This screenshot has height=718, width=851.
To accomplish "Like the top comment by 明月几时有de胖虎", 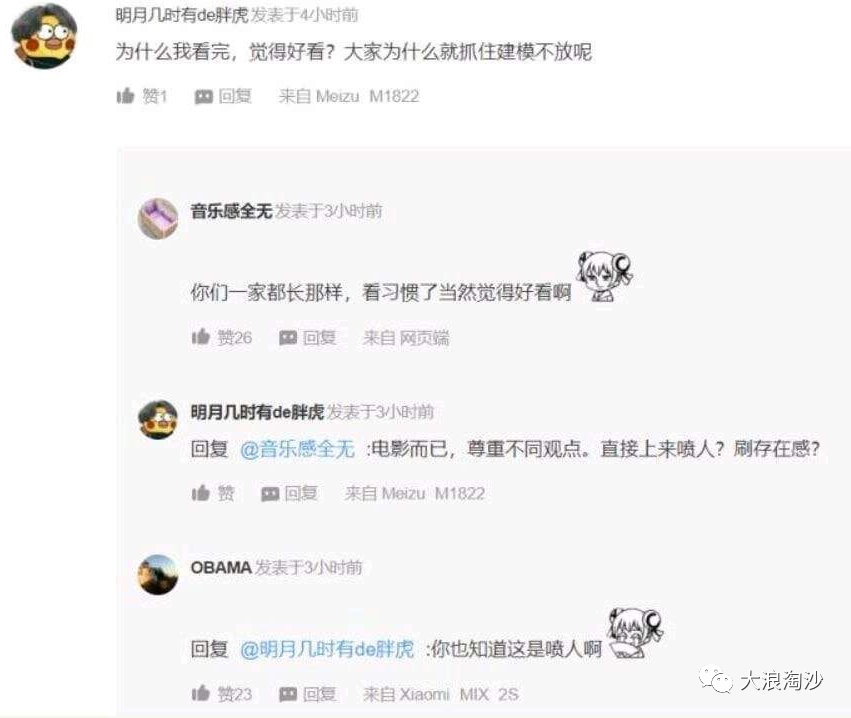I will tap(125, 96).
